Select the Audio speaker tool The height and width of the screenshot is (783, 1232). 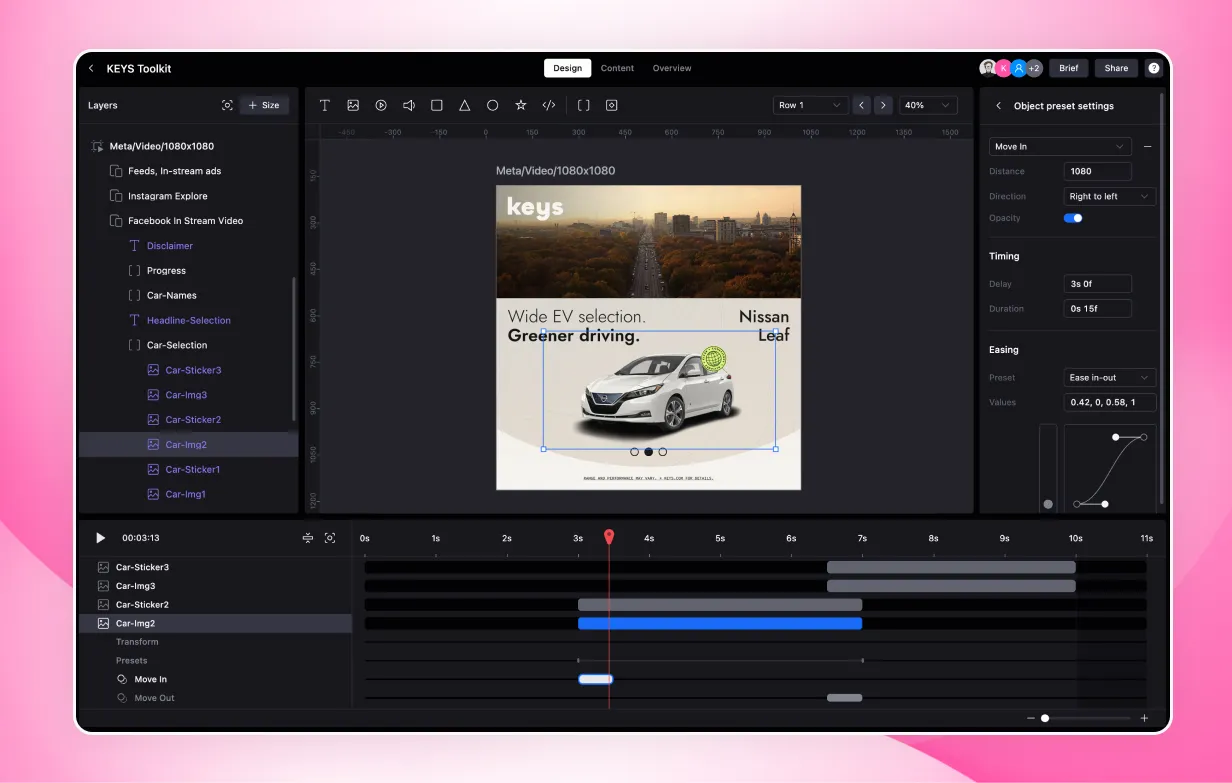tap(409, 105)
